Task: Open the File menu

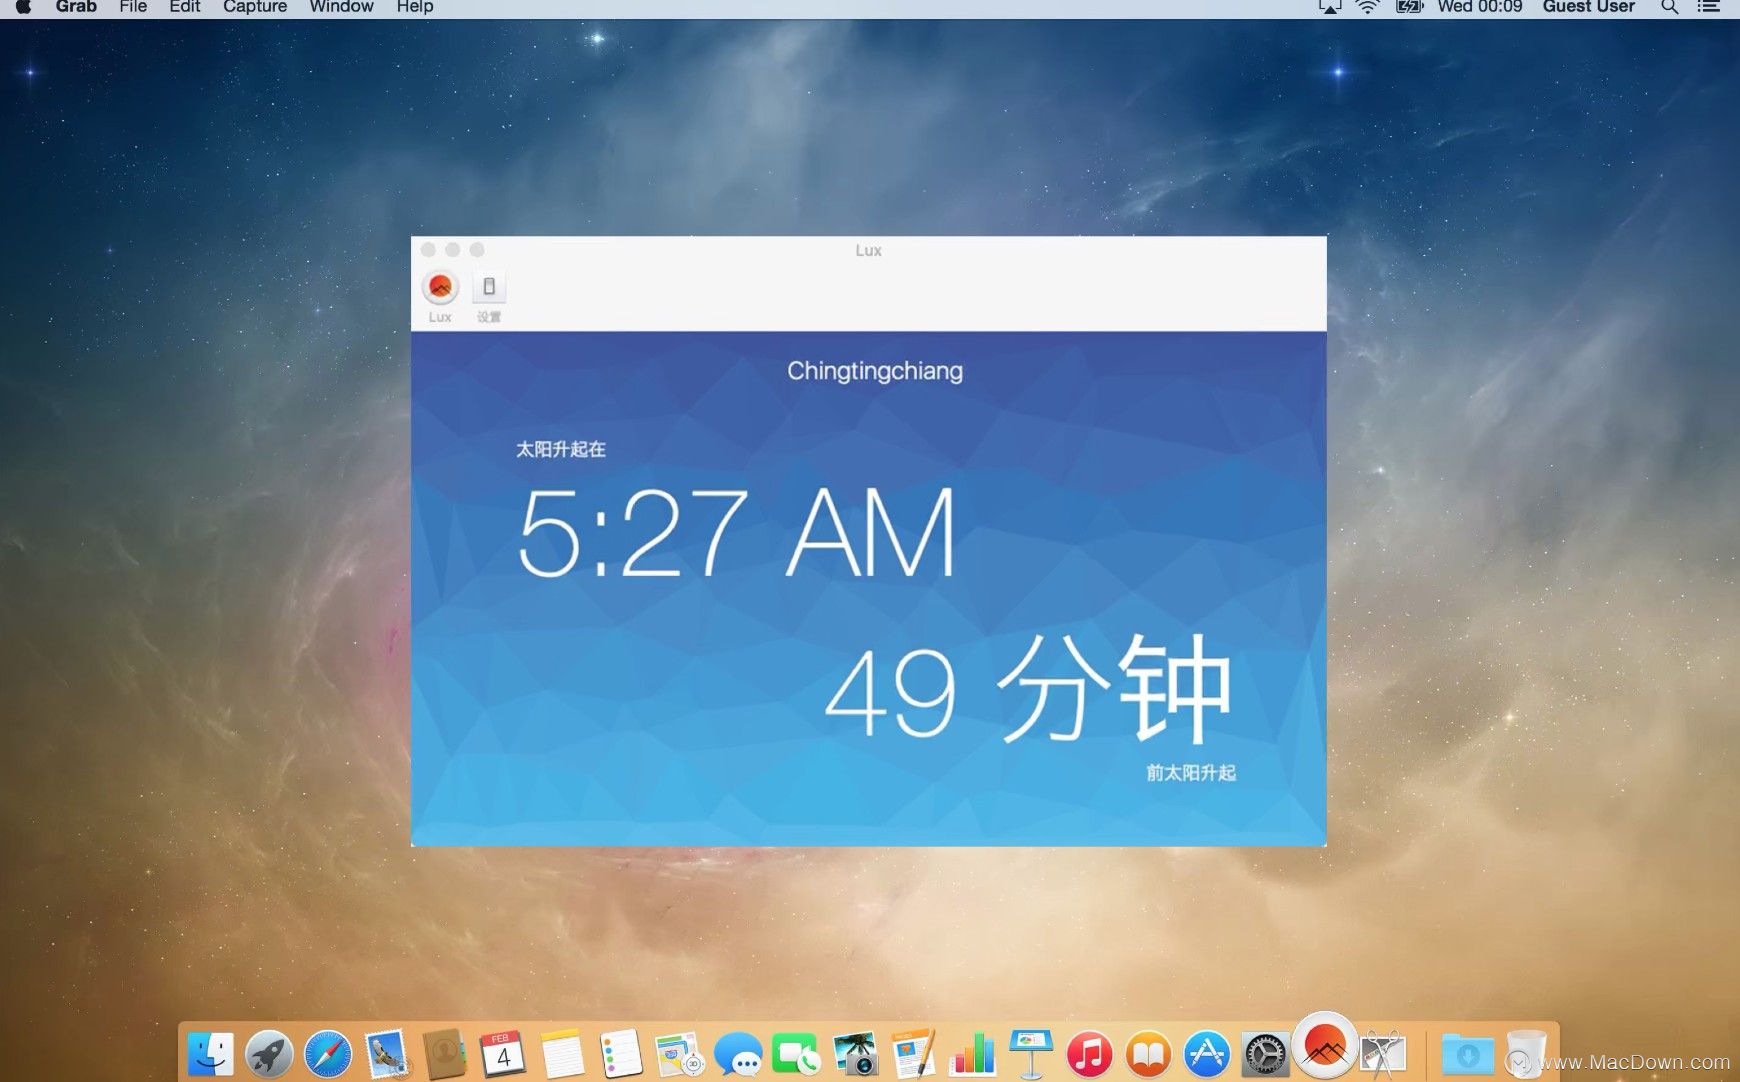Action: pos(133,7)
